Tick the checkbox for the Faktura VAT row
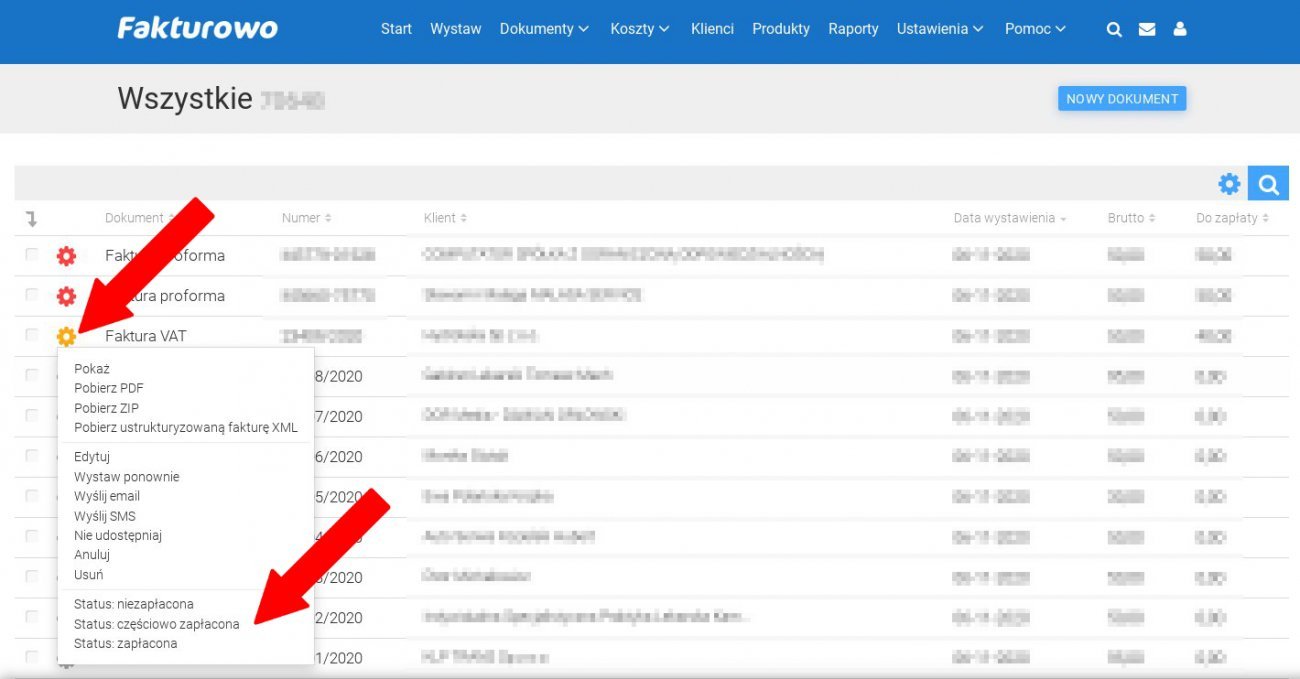 point(32,335)
